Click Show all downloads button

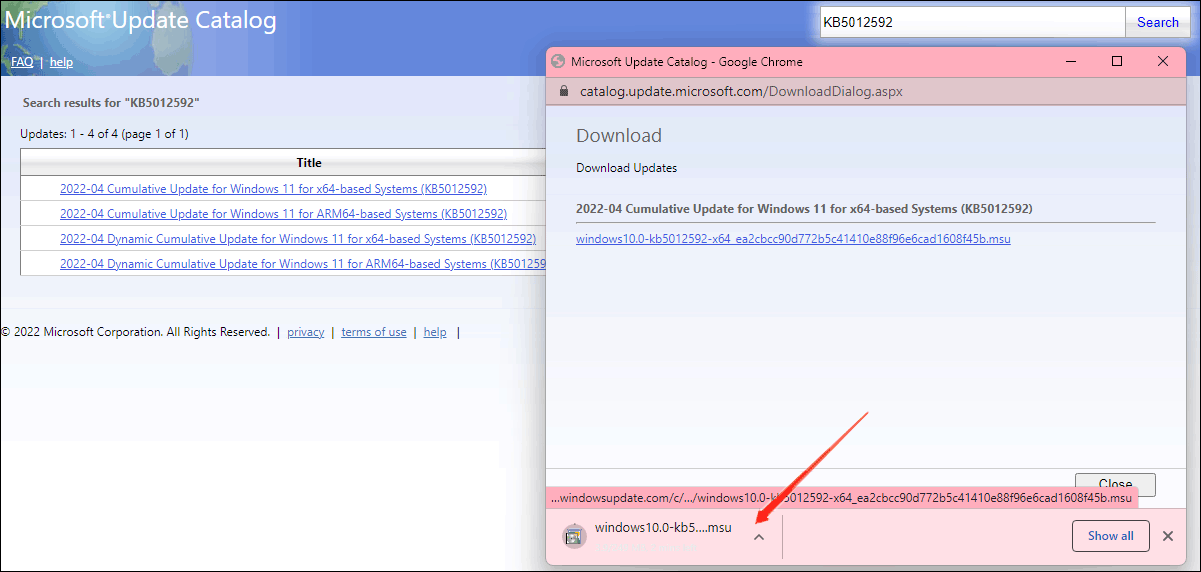point(1110,536)
